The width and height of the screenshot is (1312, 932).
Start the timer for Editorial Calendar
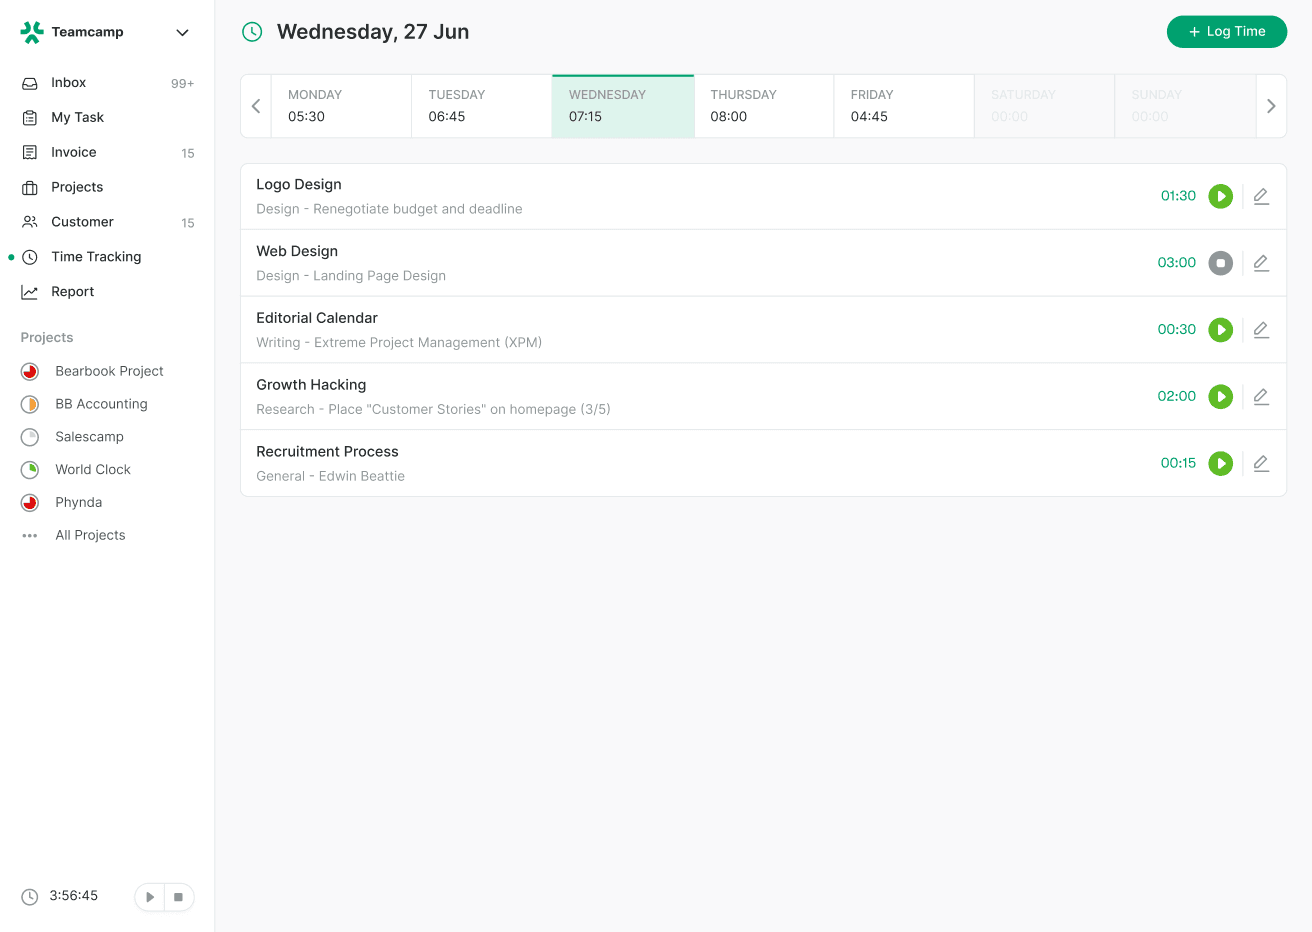point(1221,329)
